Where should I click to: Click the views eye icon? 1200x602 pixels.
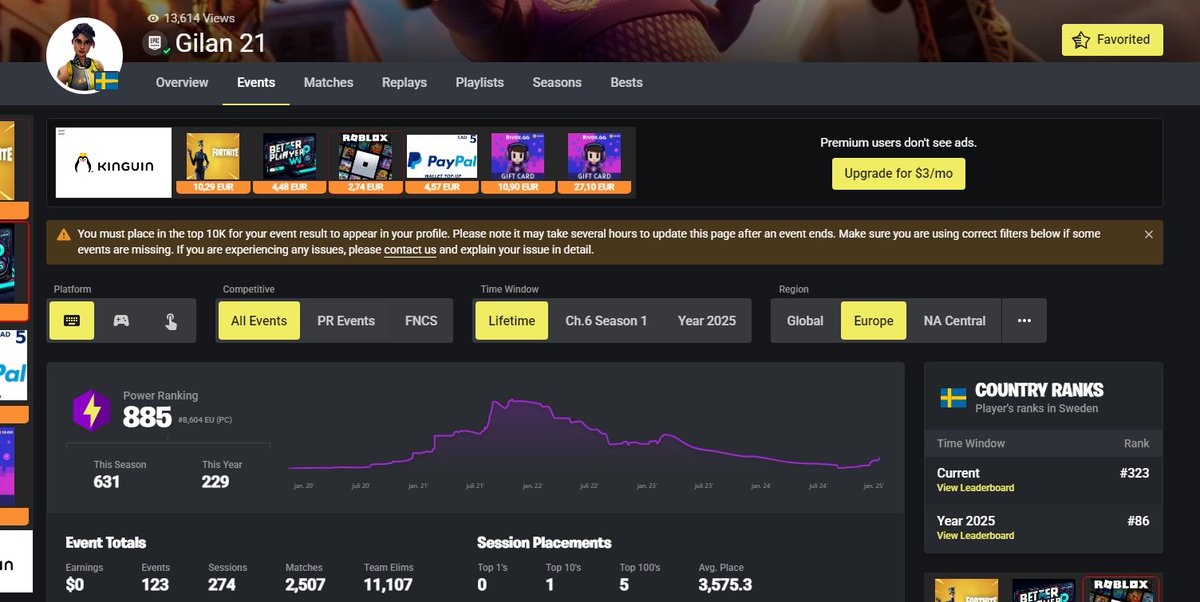(153, 18)
